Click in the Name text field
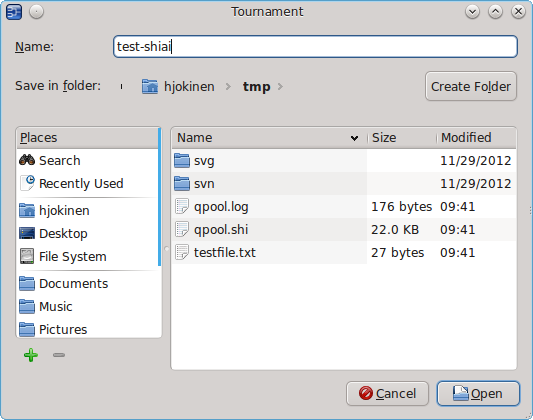The width and height of the screenshot is (533, 420). (315, 47)
